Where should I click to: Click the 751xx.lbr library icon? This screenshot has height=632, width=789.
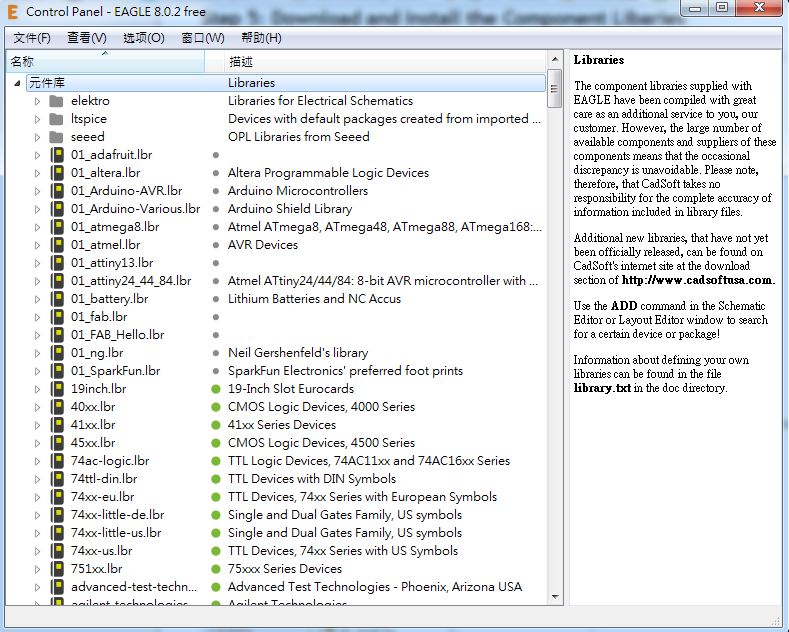[57, 569]
